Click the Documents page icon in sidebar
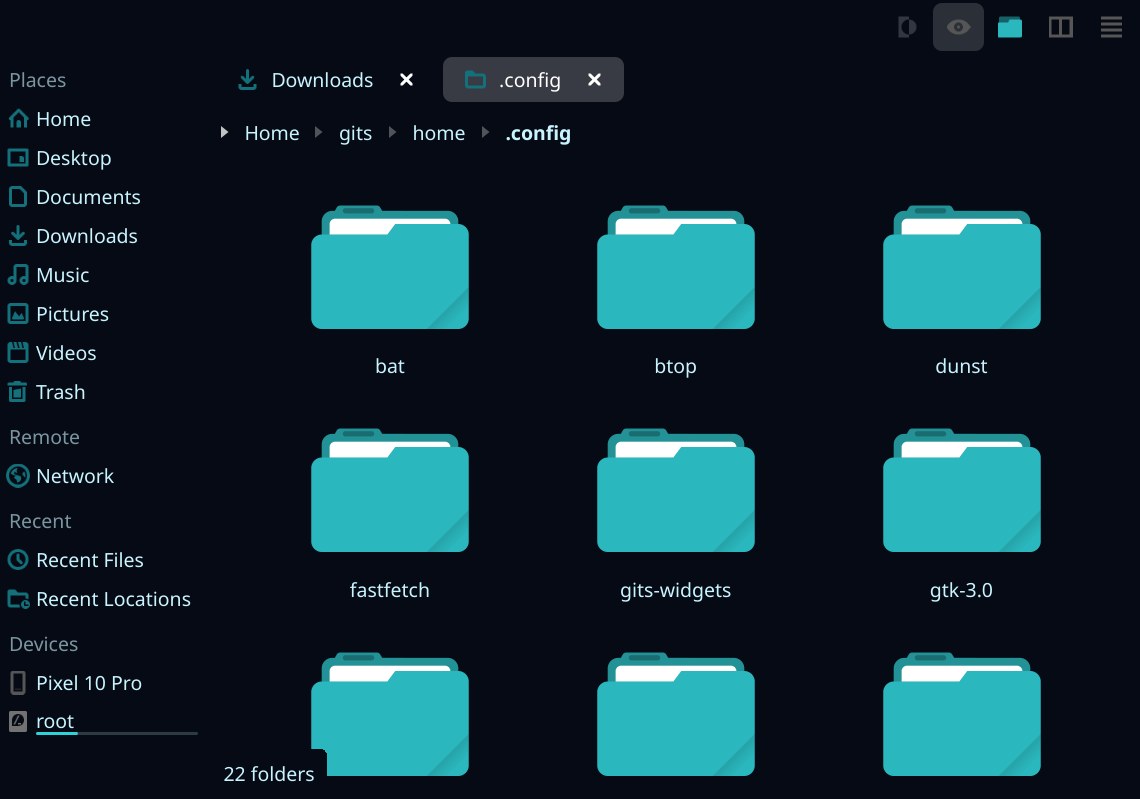This screenshot has height=799, width=1140. point(18,196)
